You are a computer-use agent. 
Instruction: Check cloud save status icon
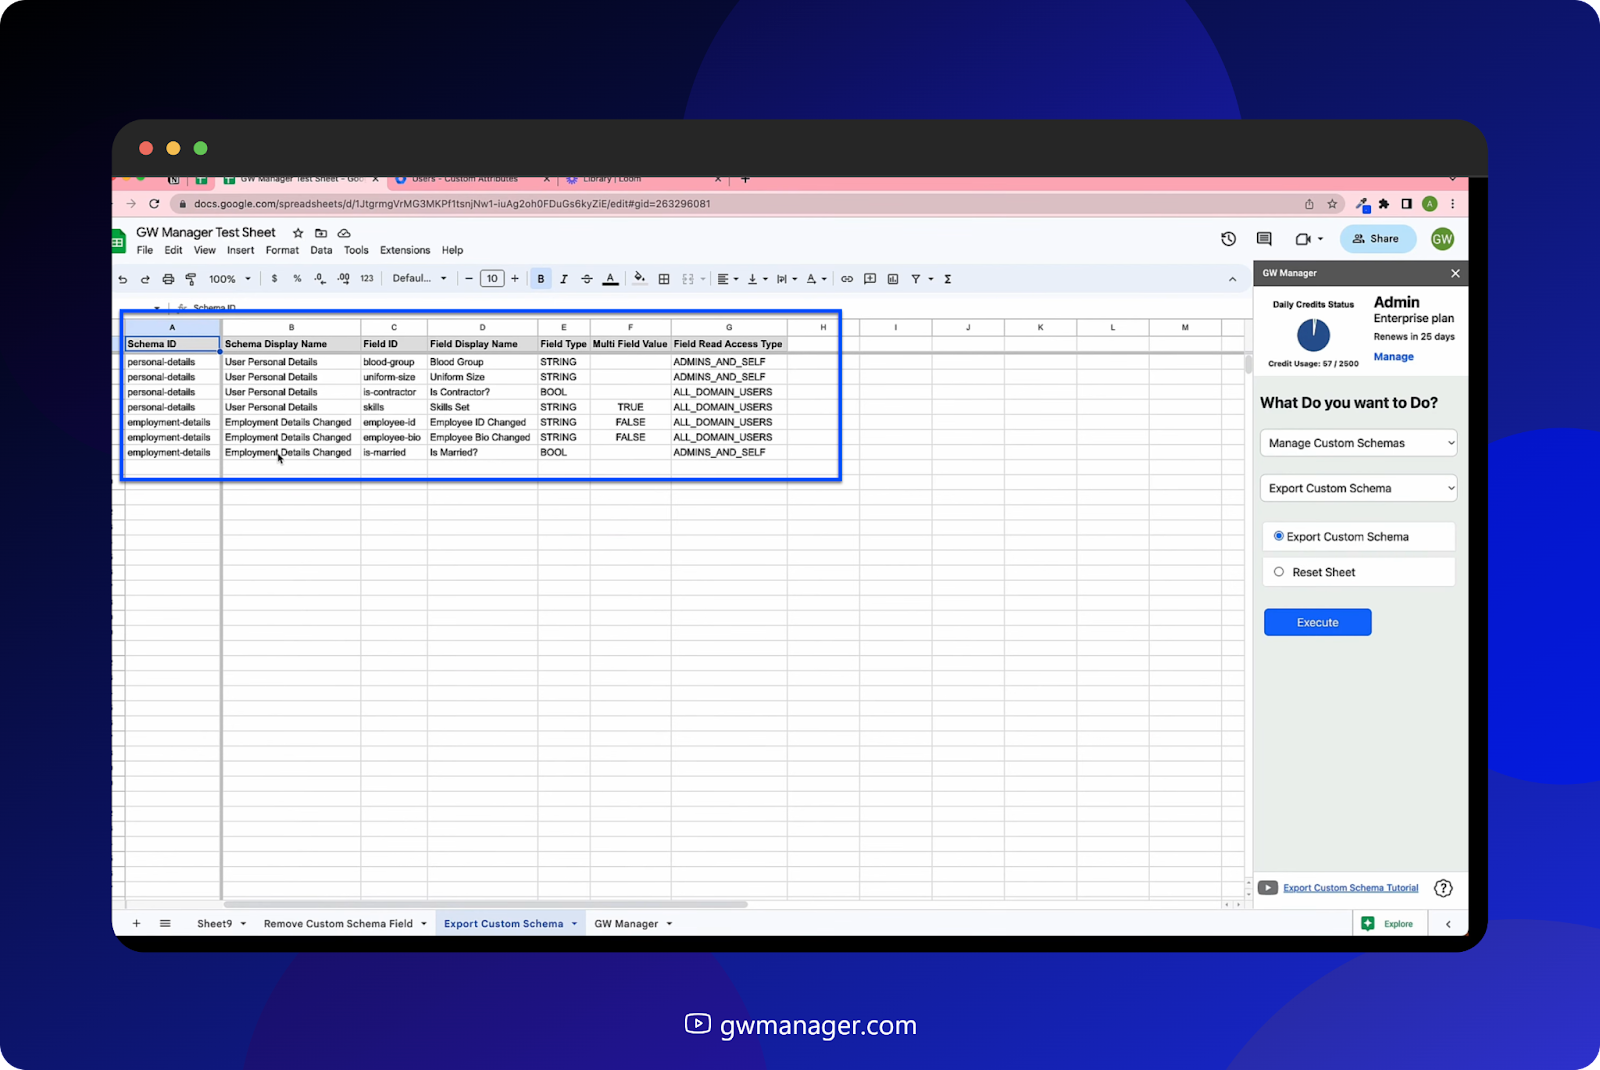pyautogui.click(x=344, y=233)
